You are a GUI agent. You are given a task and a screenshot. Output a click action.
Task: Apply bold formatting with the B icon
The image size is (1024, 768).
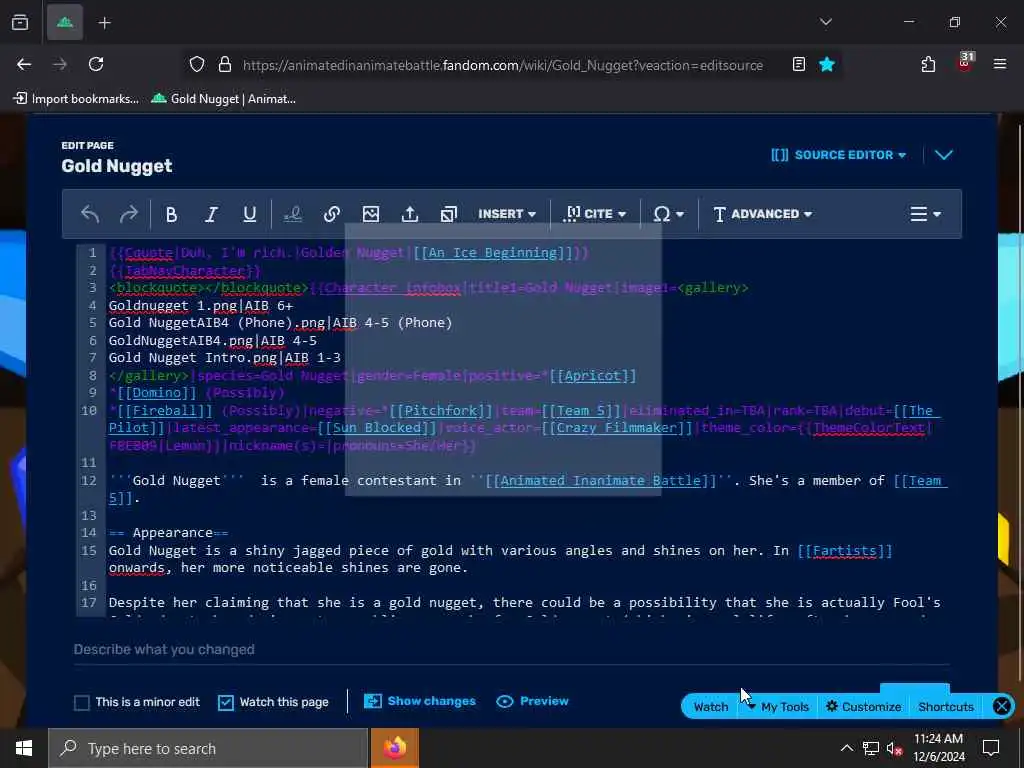(171, 214)
